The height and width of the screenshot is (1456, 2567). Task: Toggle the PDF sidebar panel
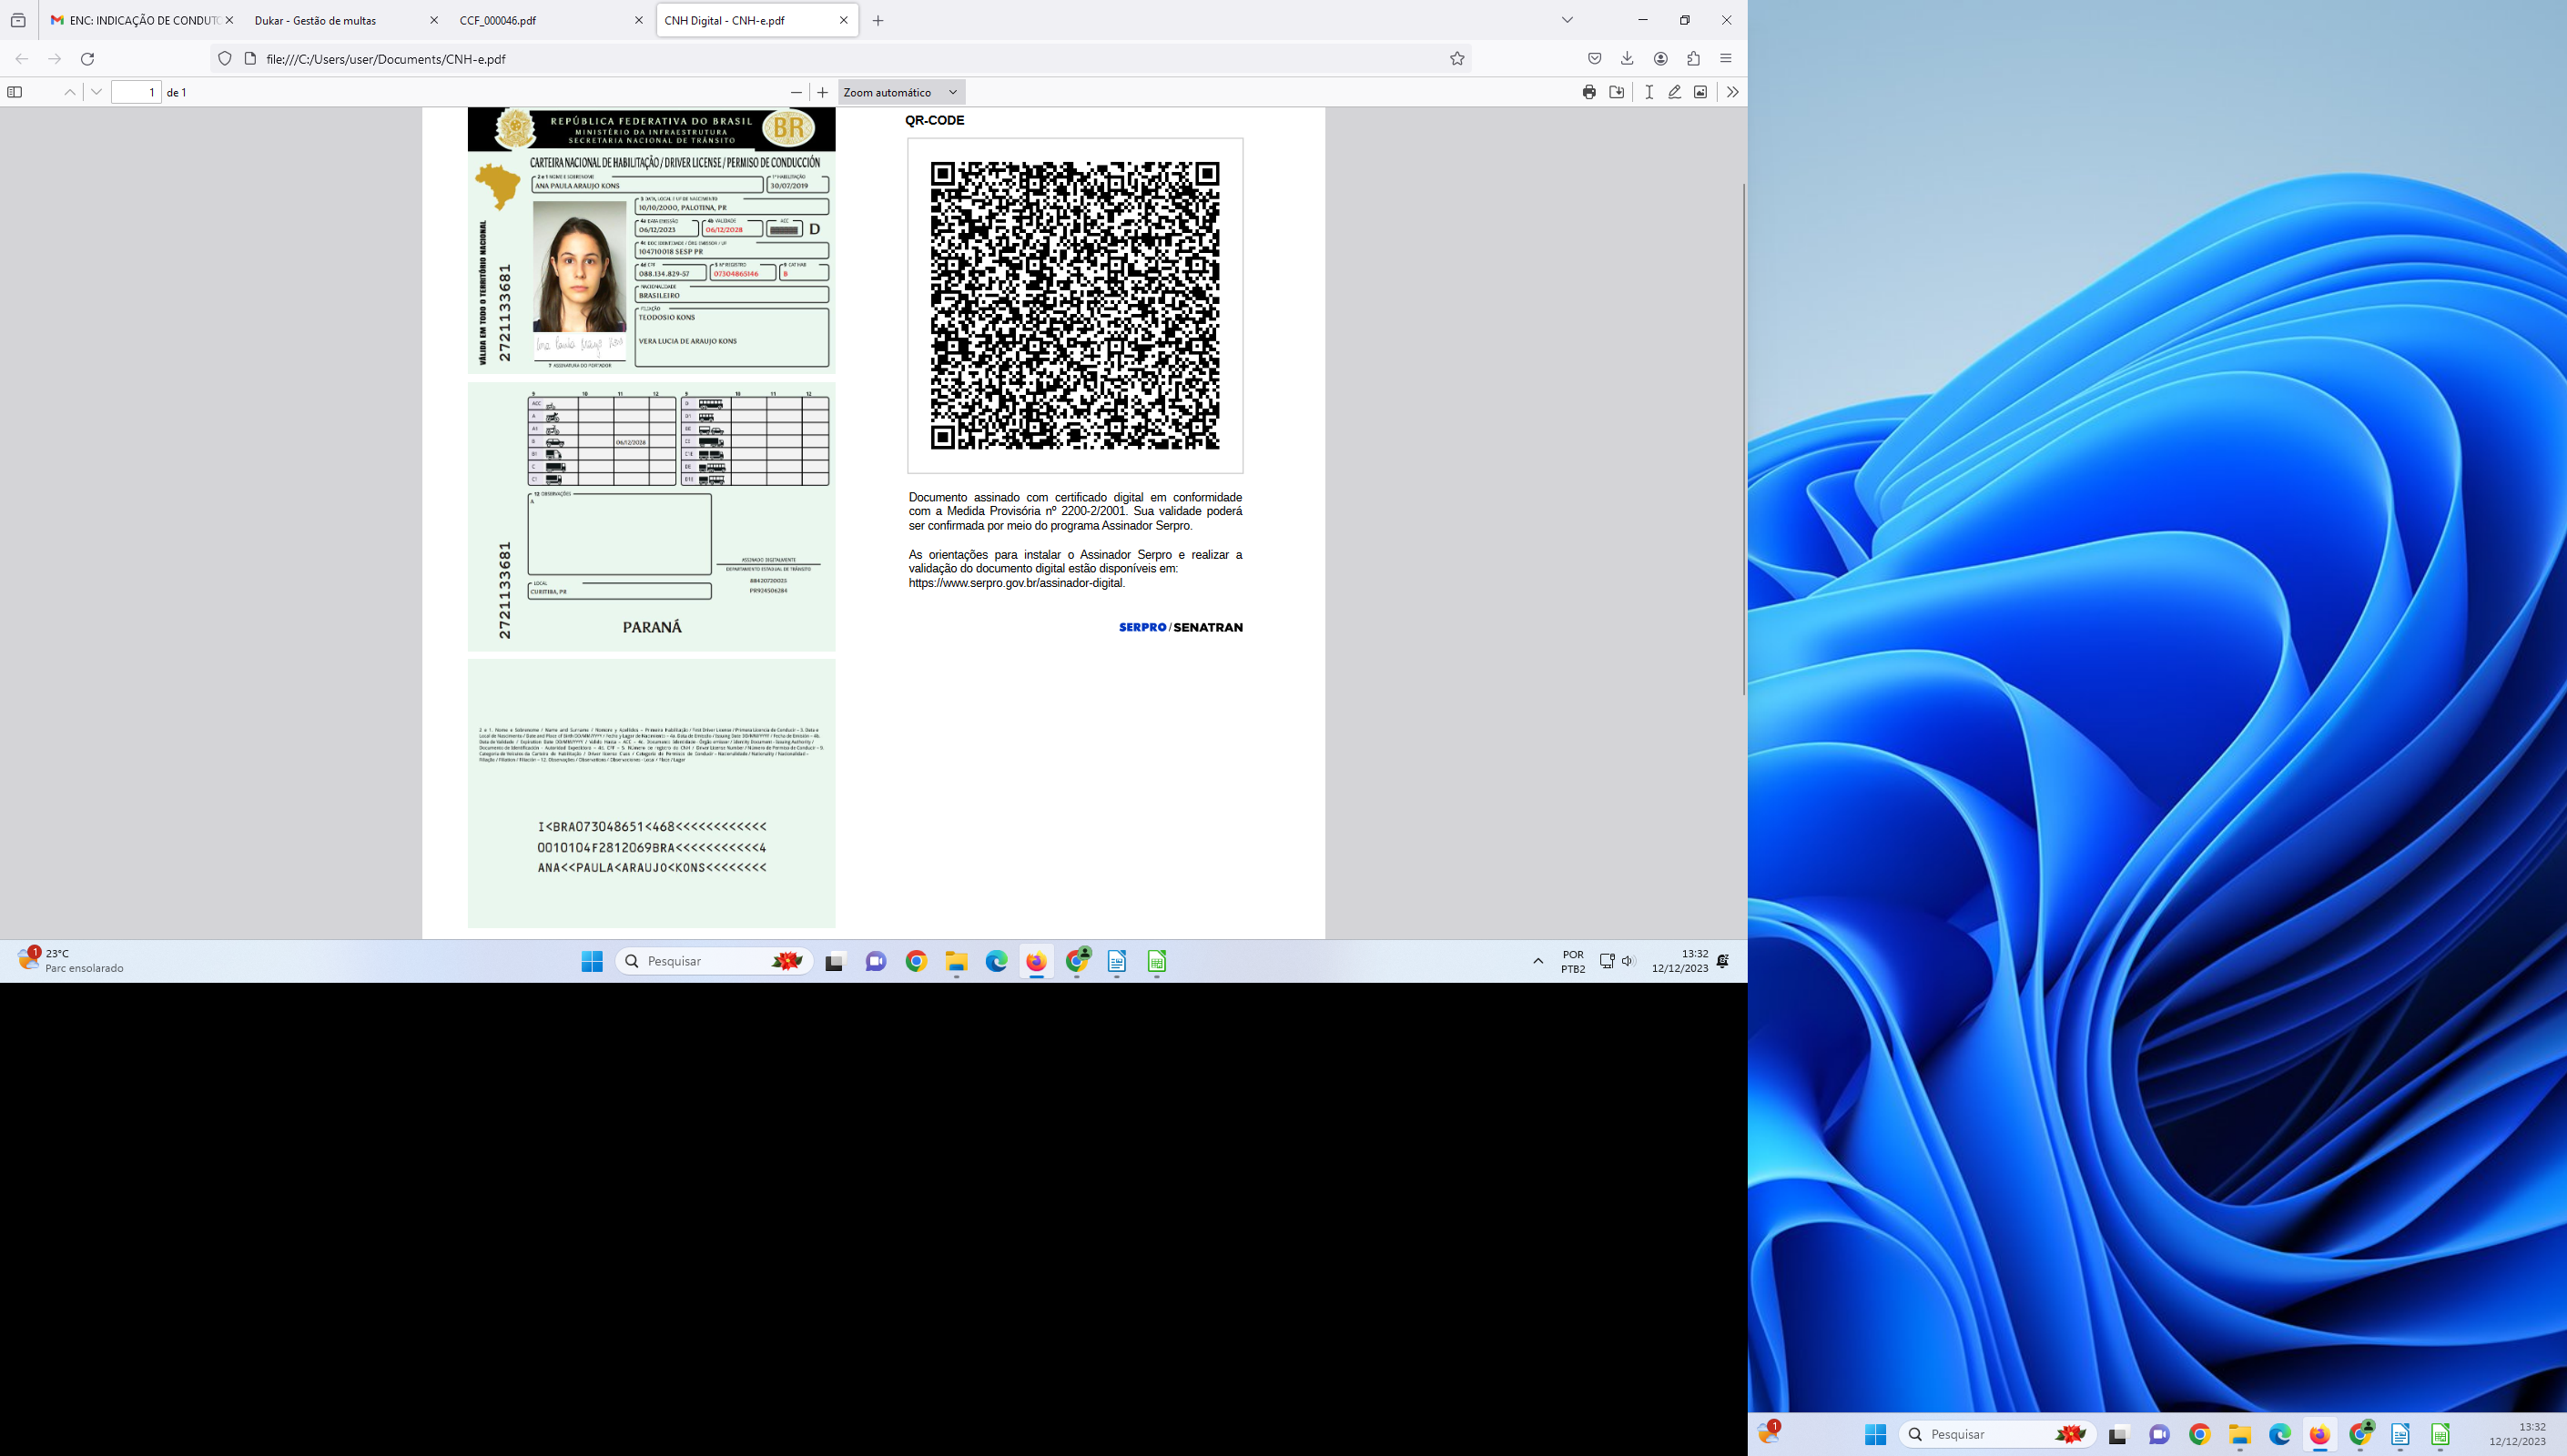15,92
